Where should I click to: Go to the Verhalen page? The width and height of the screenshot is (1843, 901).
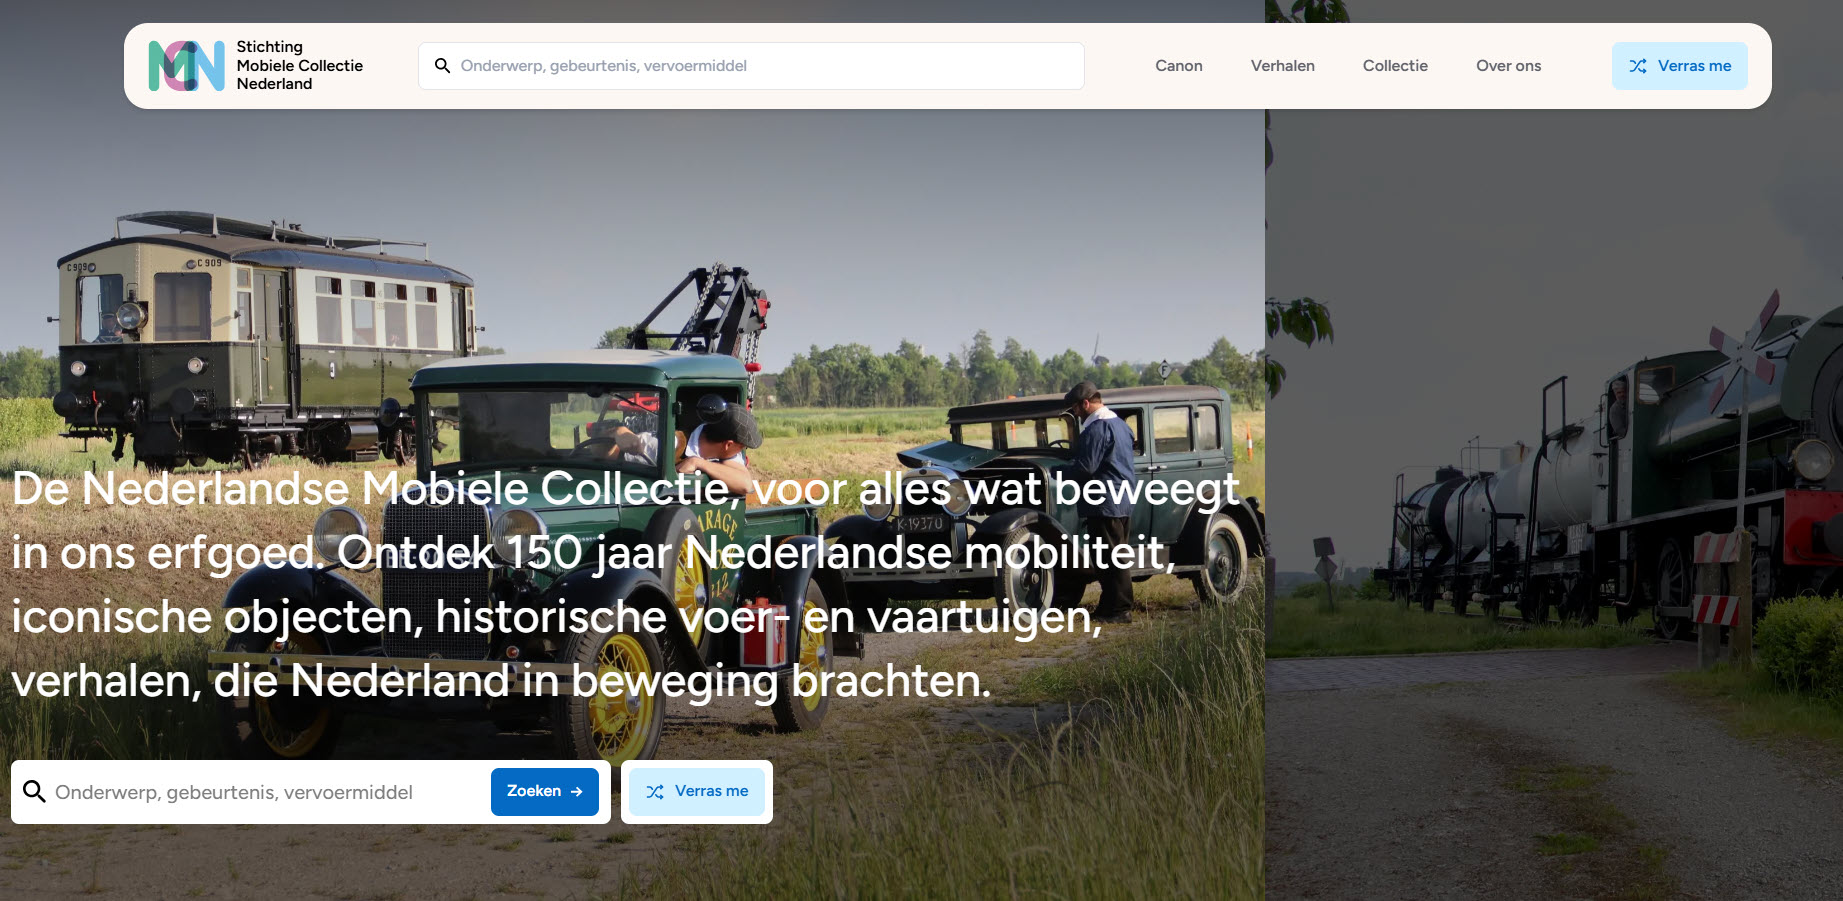click(1283, 66)
